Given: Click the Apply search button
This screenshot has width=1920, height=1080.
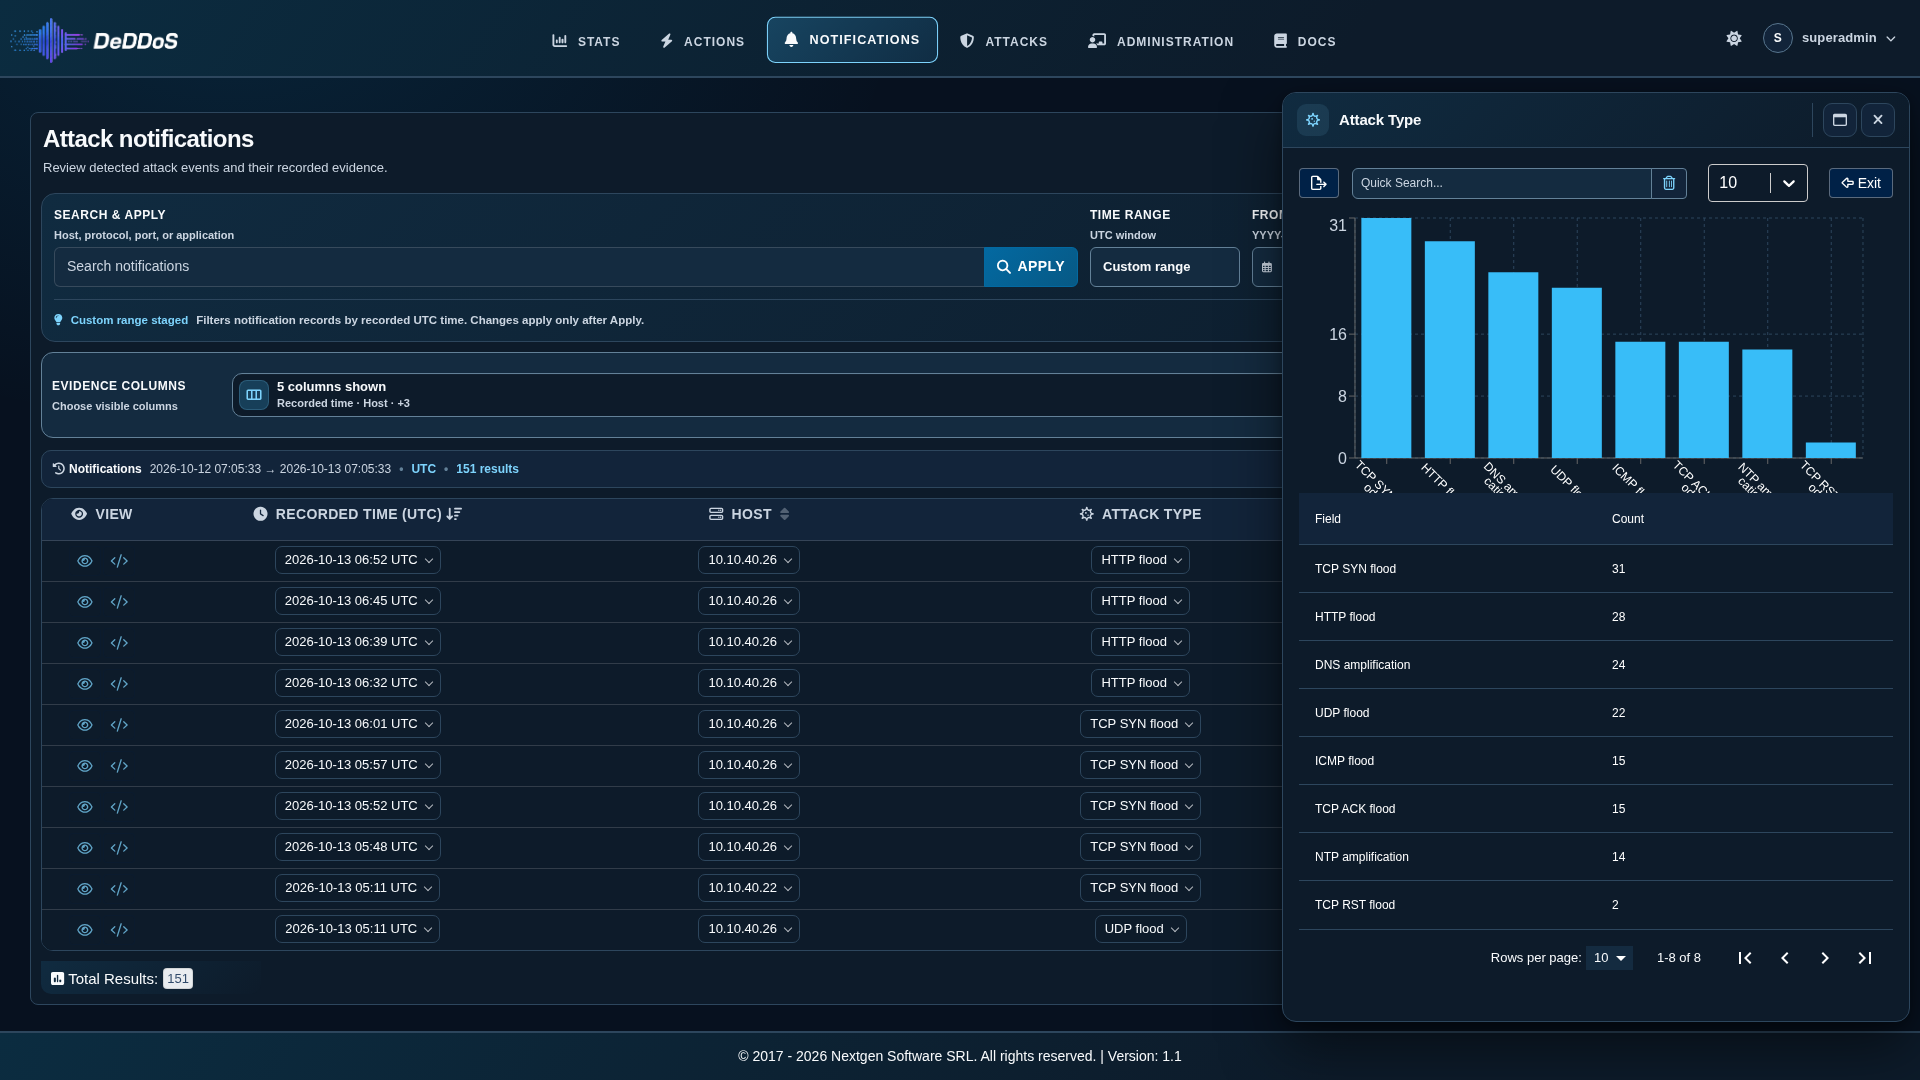Looking at the screenshot, I should (x=1031, y=267).
